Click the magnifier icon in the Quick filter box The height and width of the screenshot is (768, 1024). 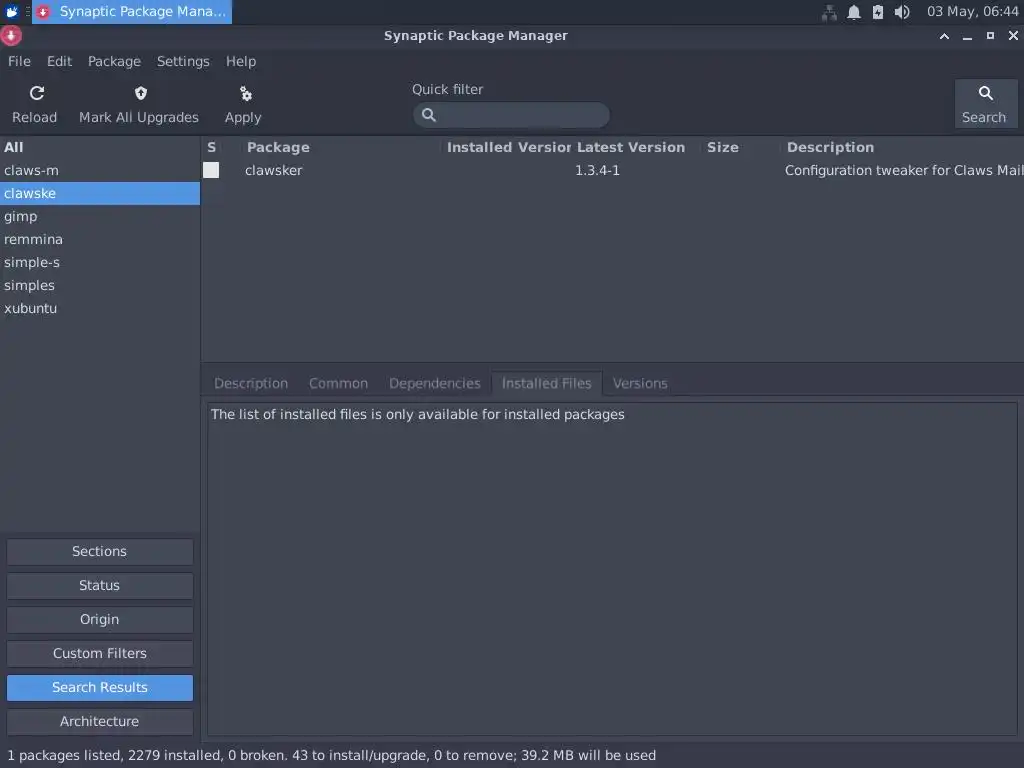428,115
